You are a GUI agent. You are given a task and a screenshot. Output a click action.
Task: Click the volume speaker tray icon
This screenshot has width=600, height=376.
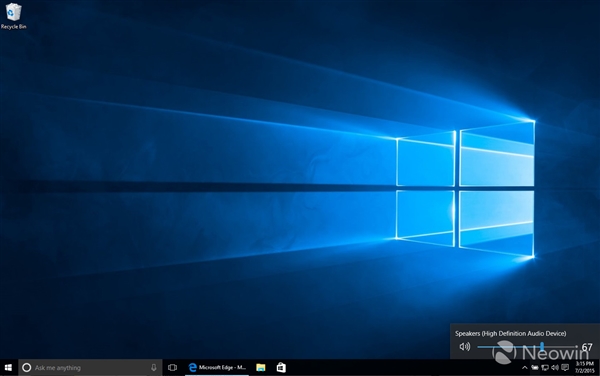555,368
